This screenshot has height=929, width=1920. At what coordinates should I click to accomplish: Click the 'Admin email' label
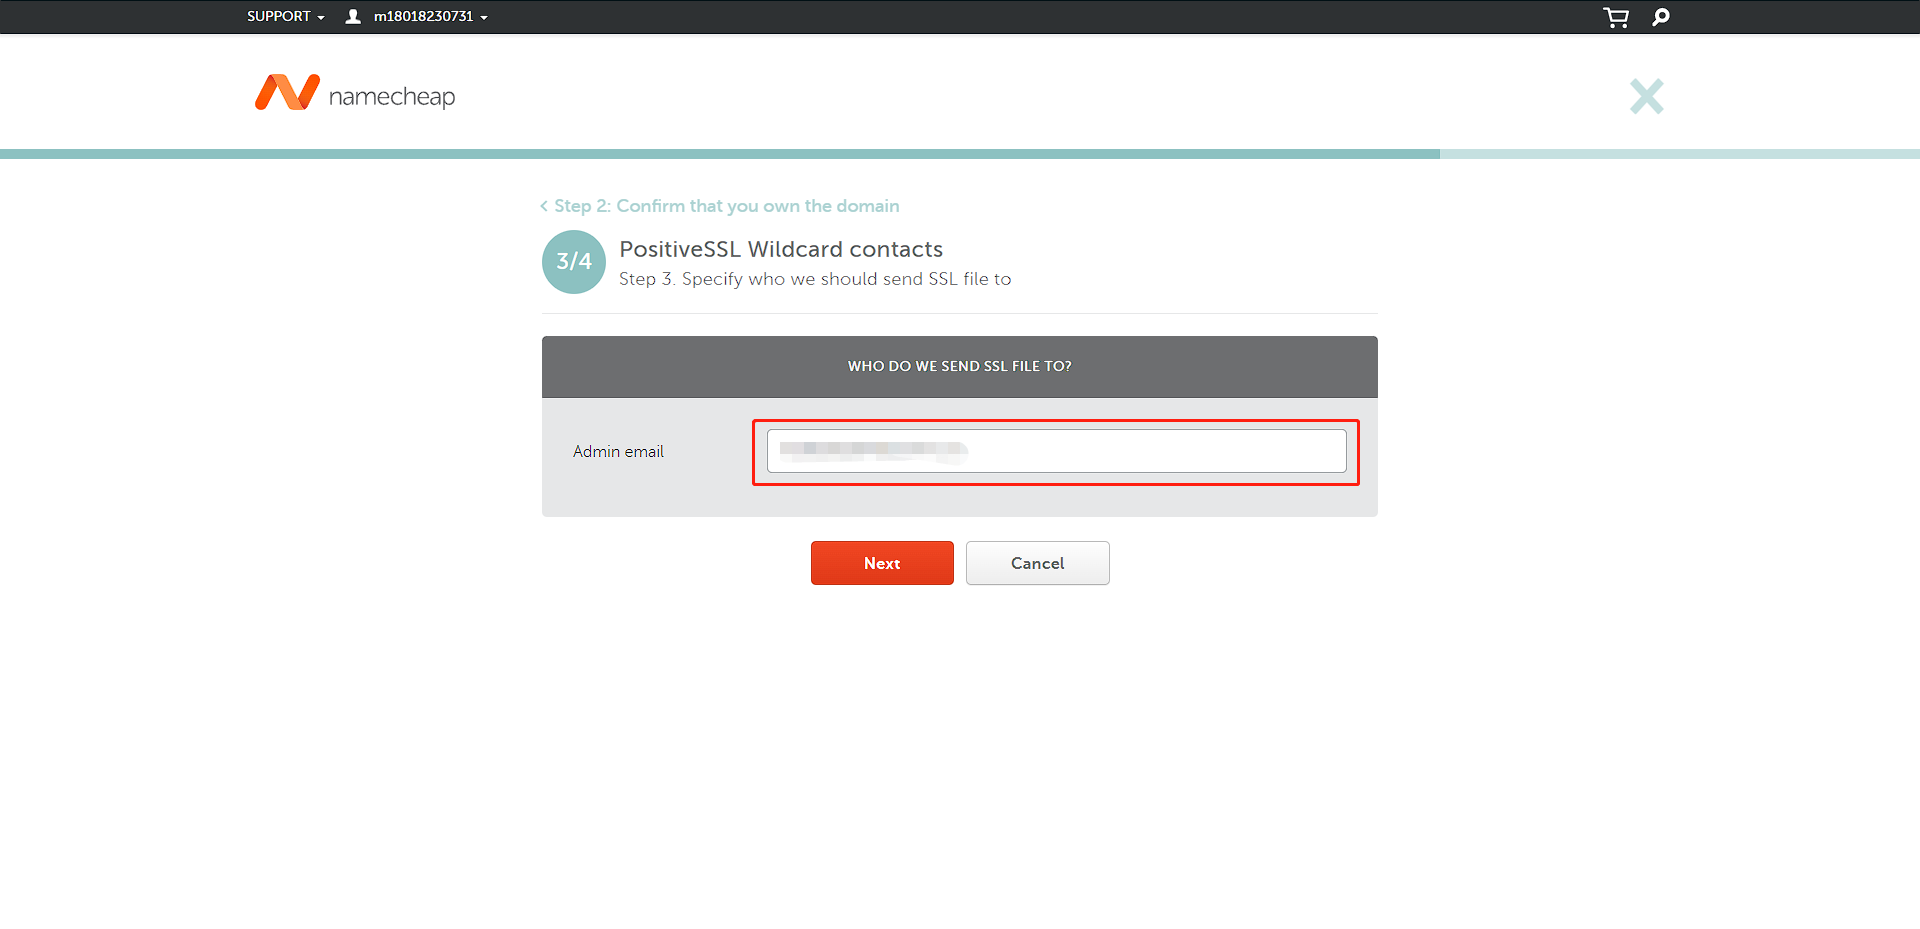pos(618,452)
